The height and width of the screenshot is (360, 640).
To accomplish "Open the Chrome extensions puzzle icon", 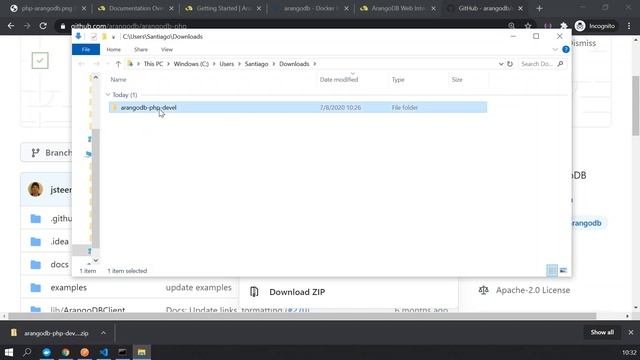I will [x=564, y=26].
